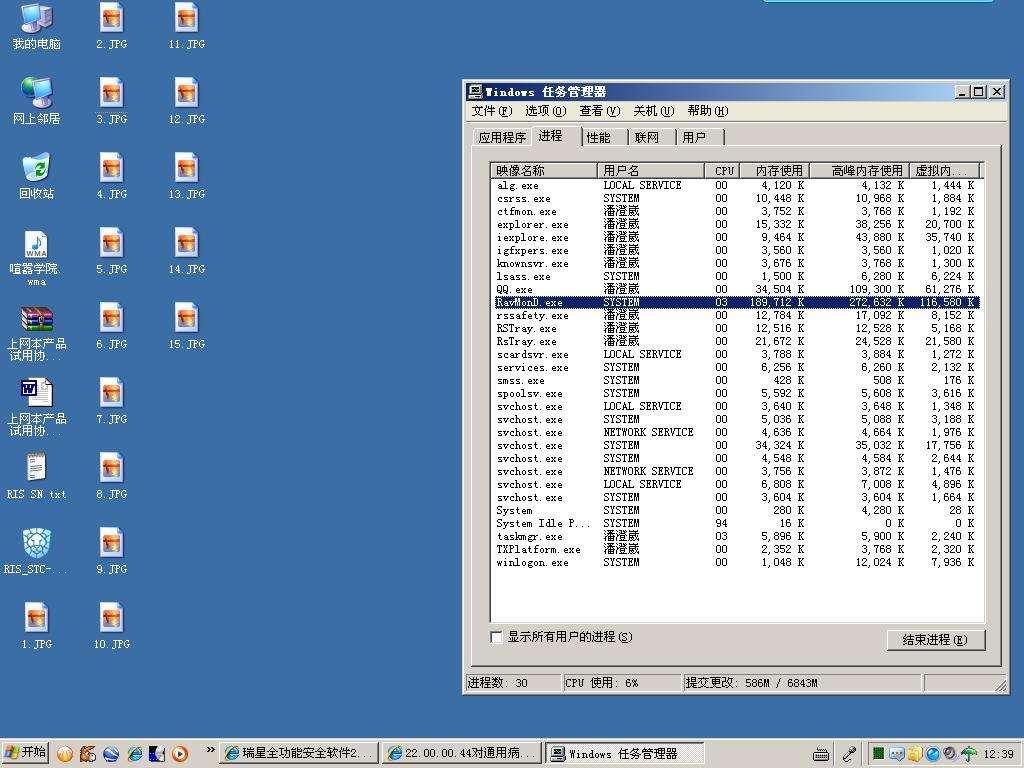Switch to 瑞星全功能安全软件 taskbar window
Image resolution: width=1024 pixels, height=768 pixels.
(x=298, y=754)
